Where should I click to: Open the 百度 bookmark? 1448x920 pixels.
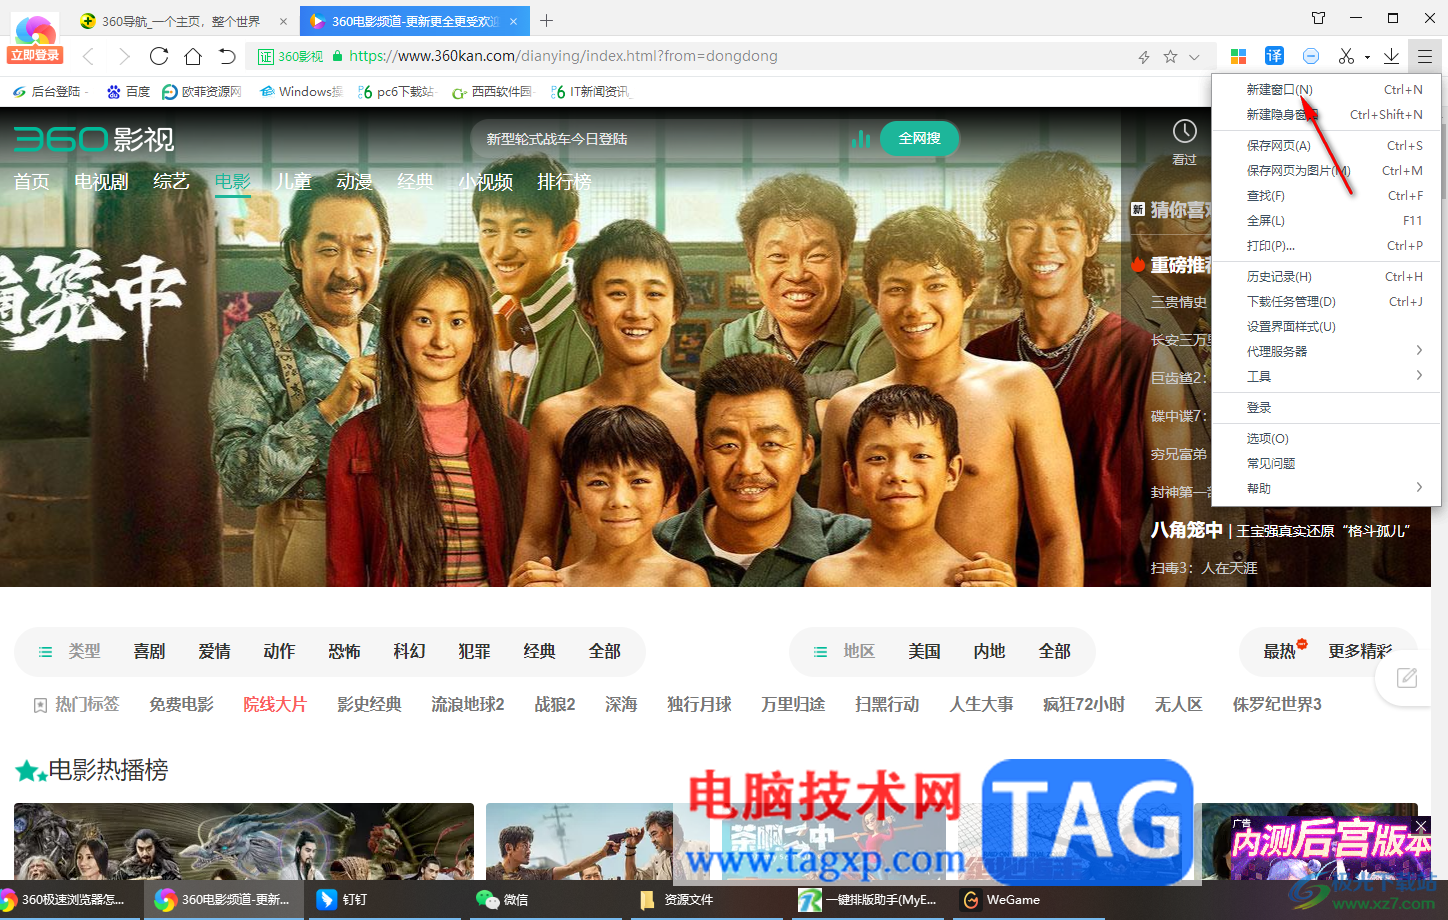point(128,91)
